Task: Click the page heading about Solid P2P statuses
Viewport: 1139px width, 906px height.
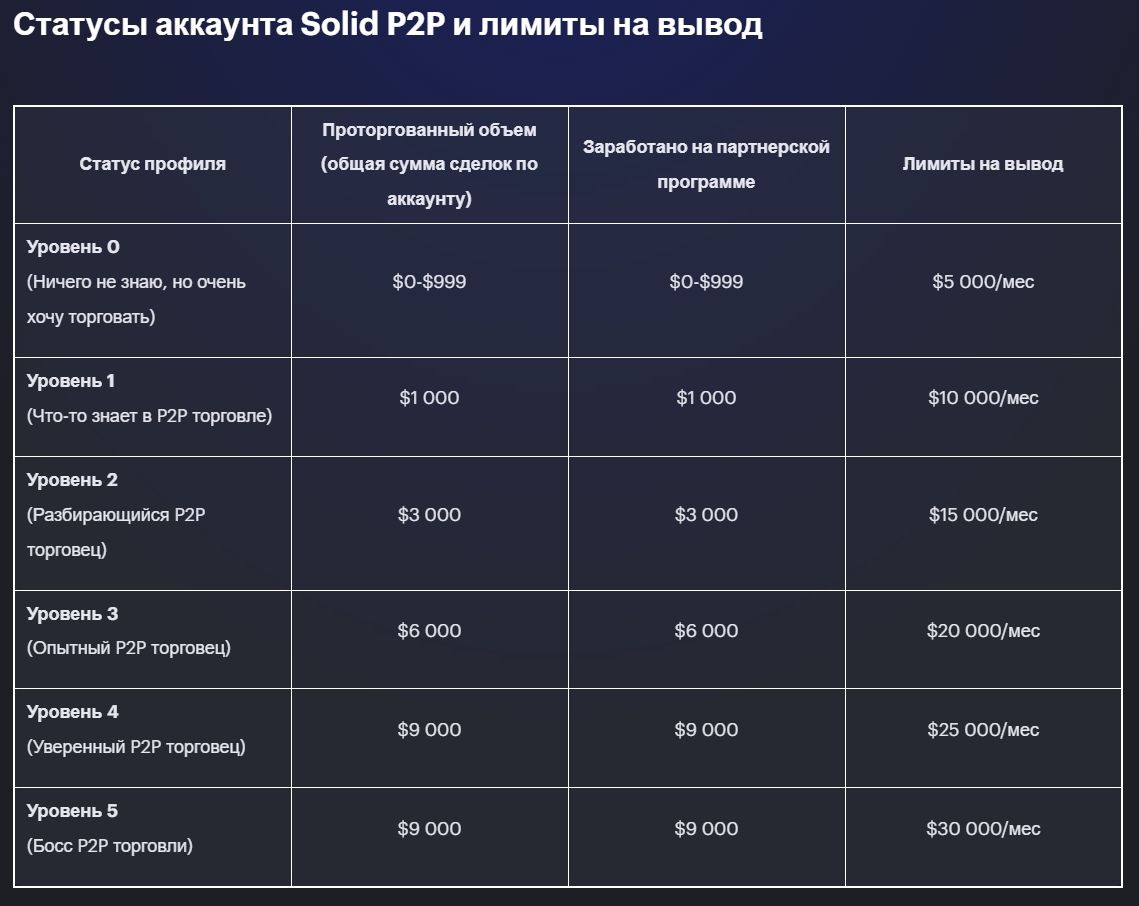Action: pyautogui.click(x=388, y=25)
